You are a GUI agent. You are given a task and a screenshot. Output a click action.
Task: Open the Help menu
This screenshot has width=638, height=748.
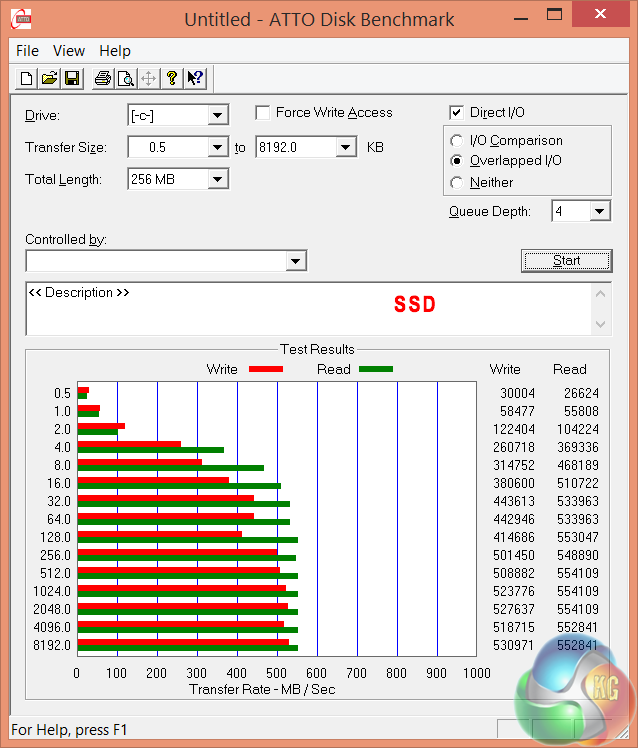(115, 51)
